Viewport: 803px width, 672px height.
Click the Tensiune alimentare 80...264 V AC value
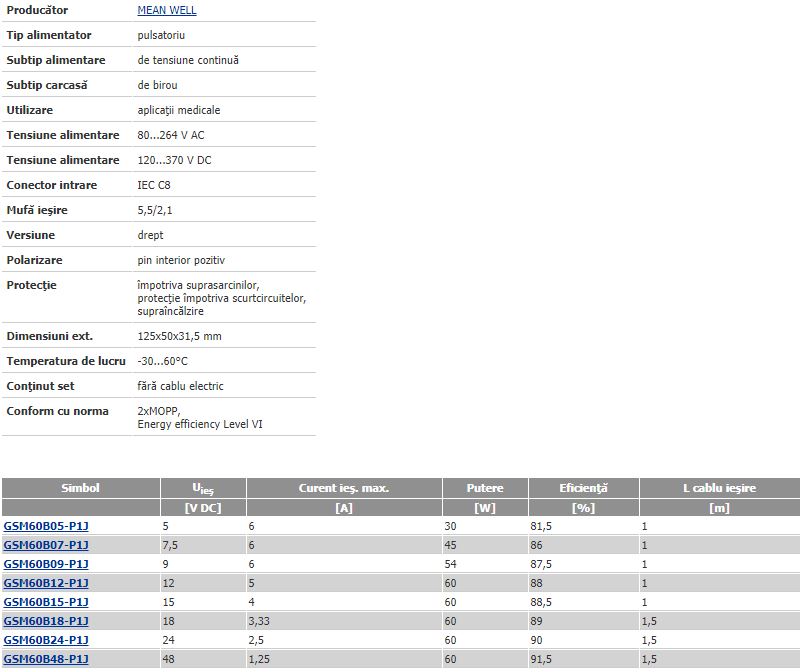click(x=171, y=135)
